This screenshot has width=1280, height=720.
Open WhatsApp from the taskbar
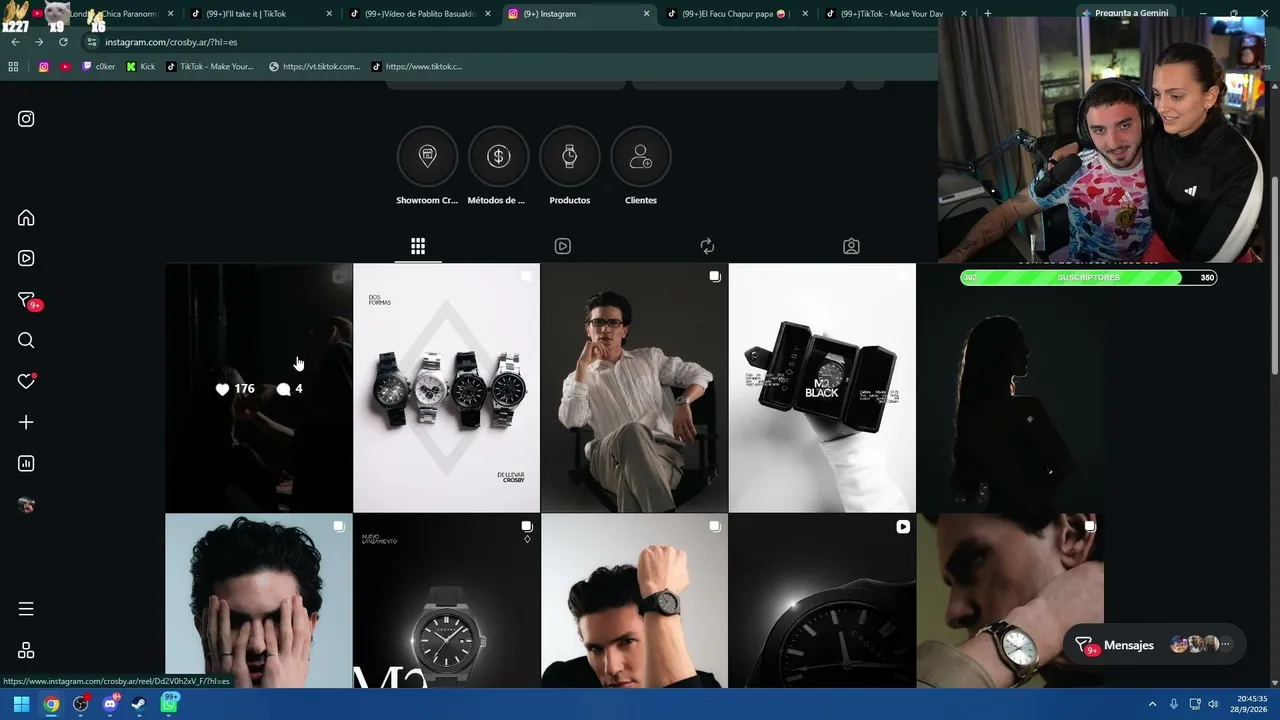[169, 704]
